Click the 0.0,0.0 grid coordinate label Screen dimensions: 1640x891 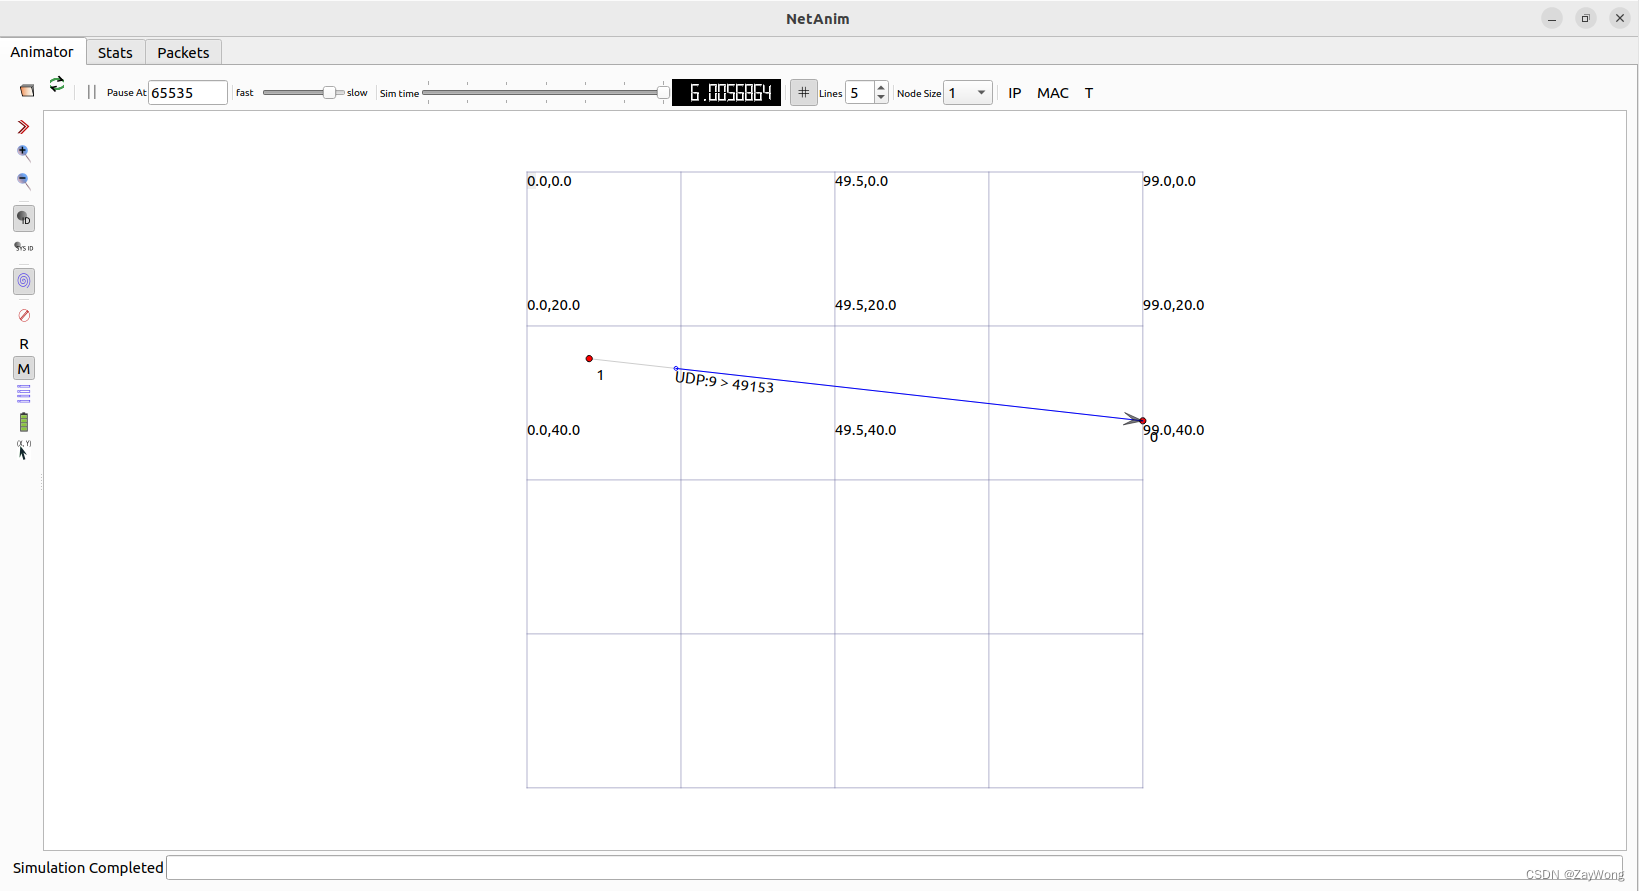pos(550,181)
